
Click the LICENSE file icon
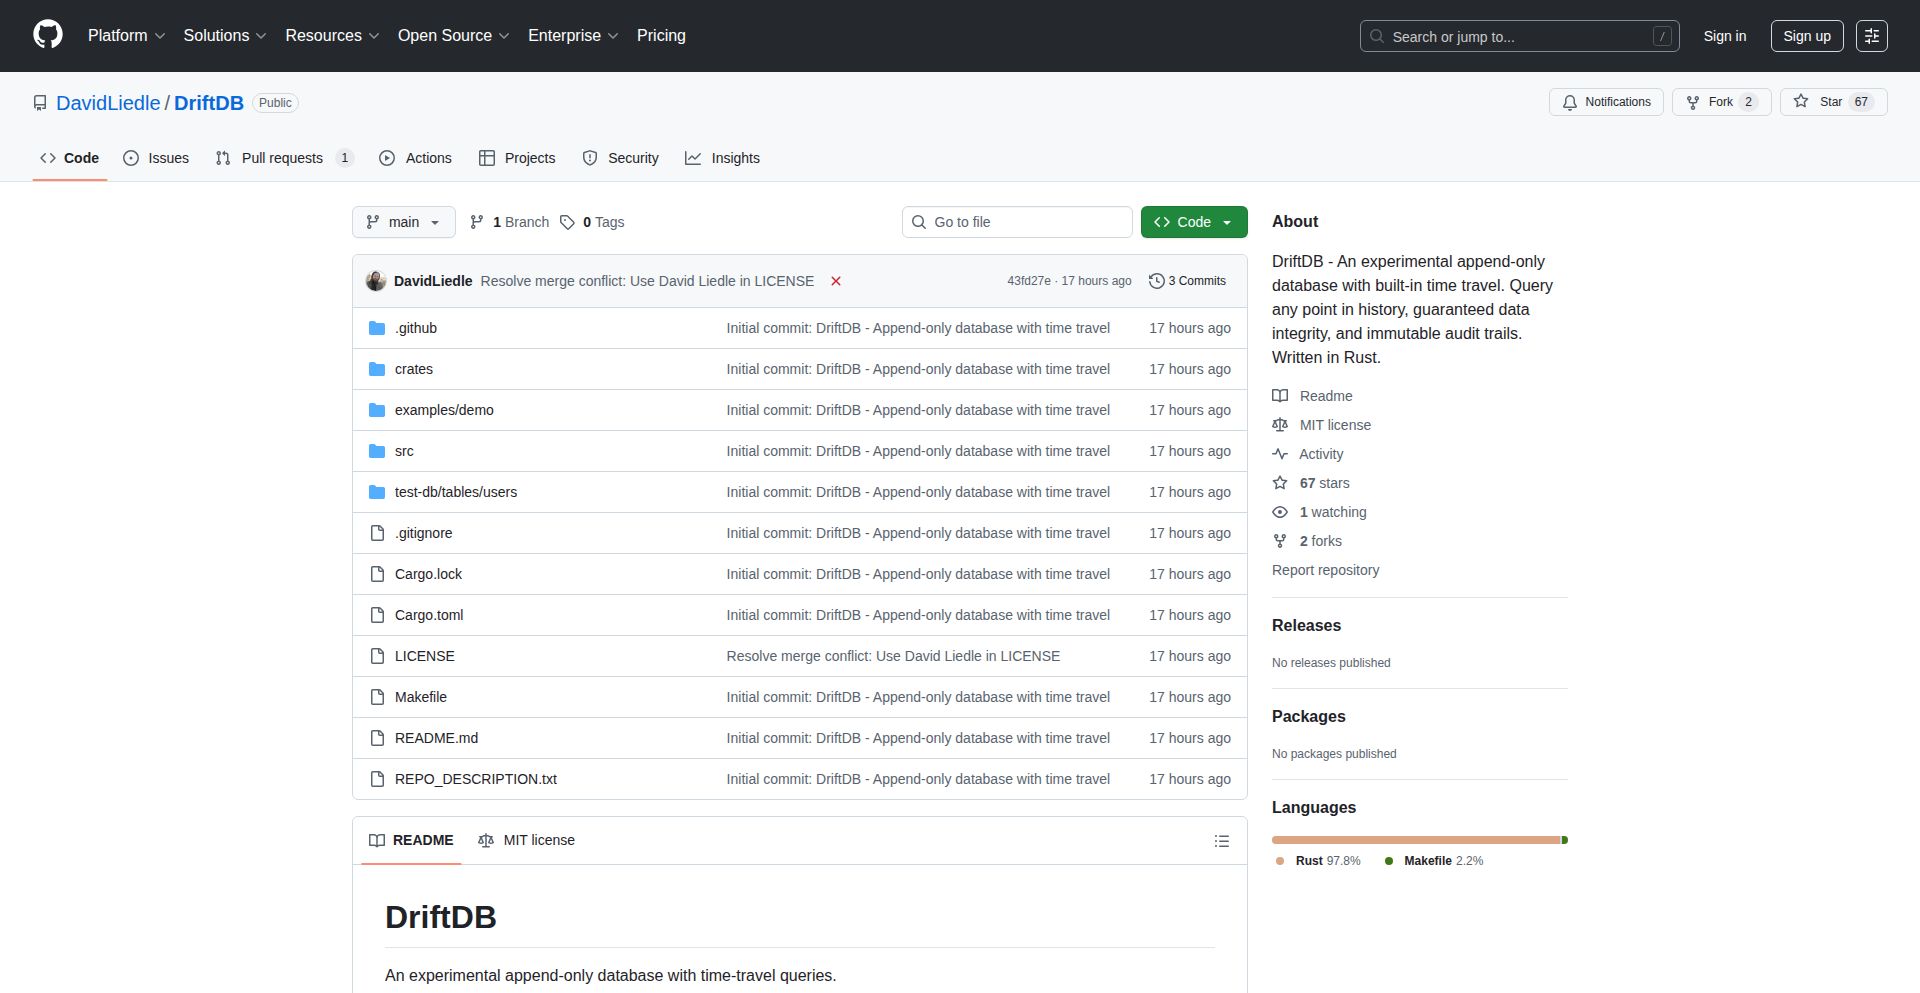click(x=377, y=656)
